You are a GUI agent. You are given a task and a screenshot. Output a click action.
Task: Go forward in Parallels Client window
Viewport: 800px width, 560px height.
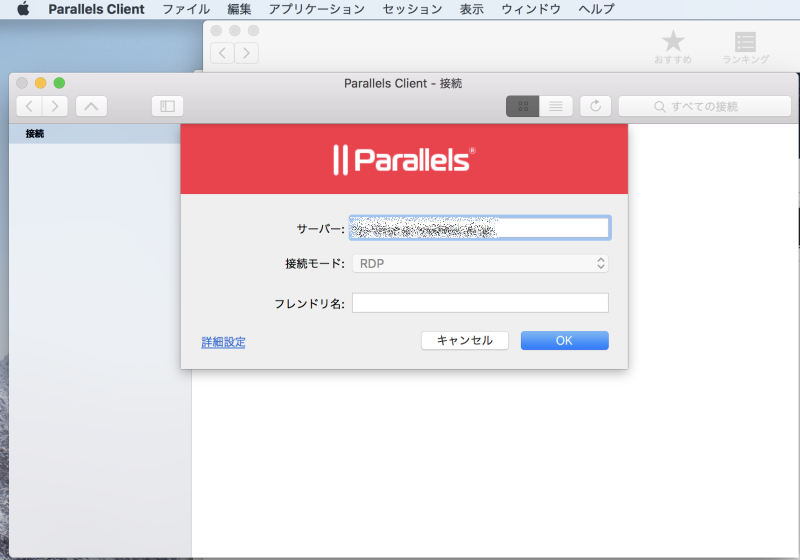55,106
